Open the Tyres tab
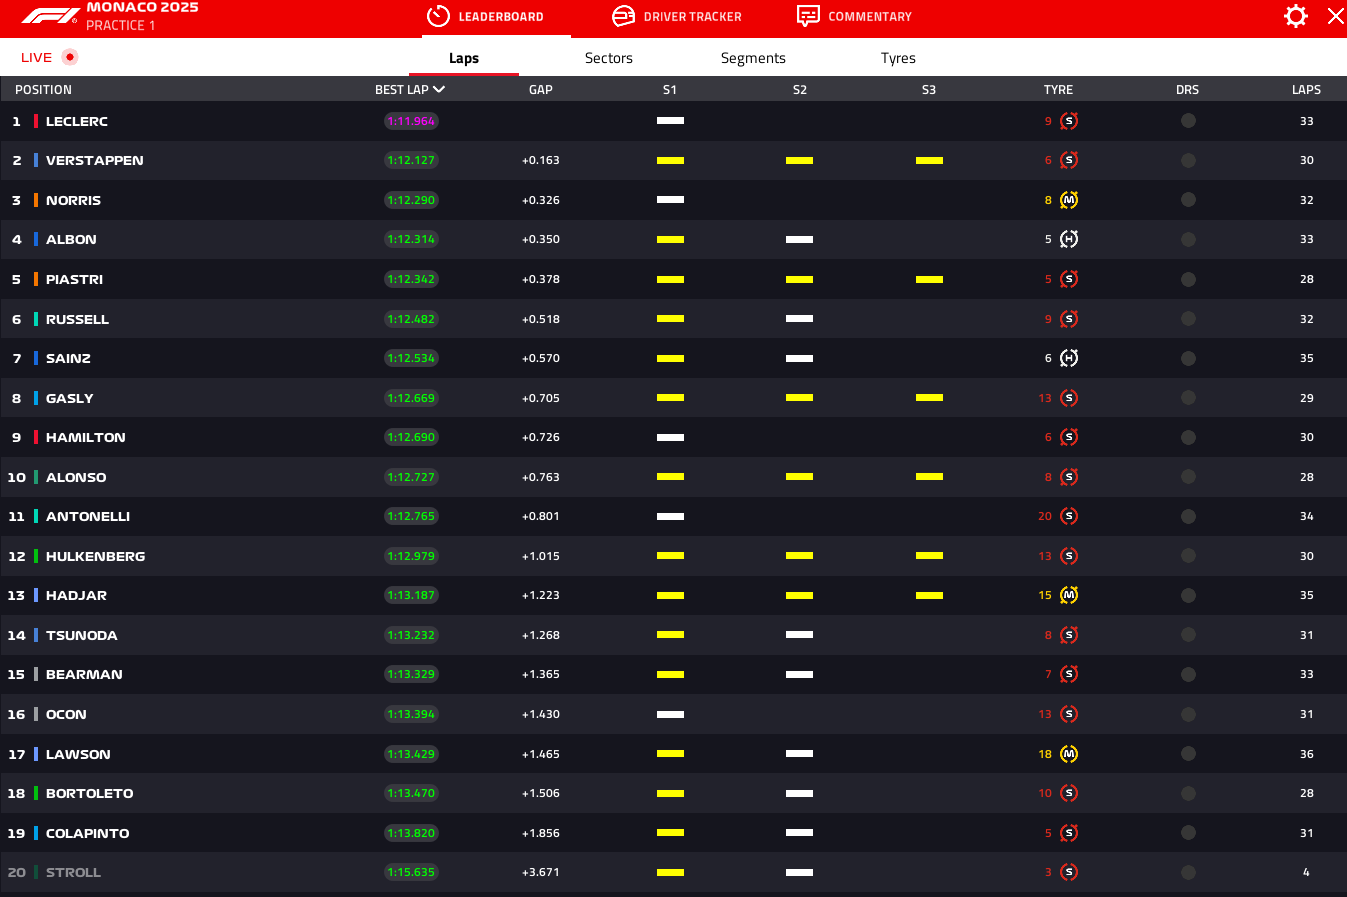 (x=898, y=58)
